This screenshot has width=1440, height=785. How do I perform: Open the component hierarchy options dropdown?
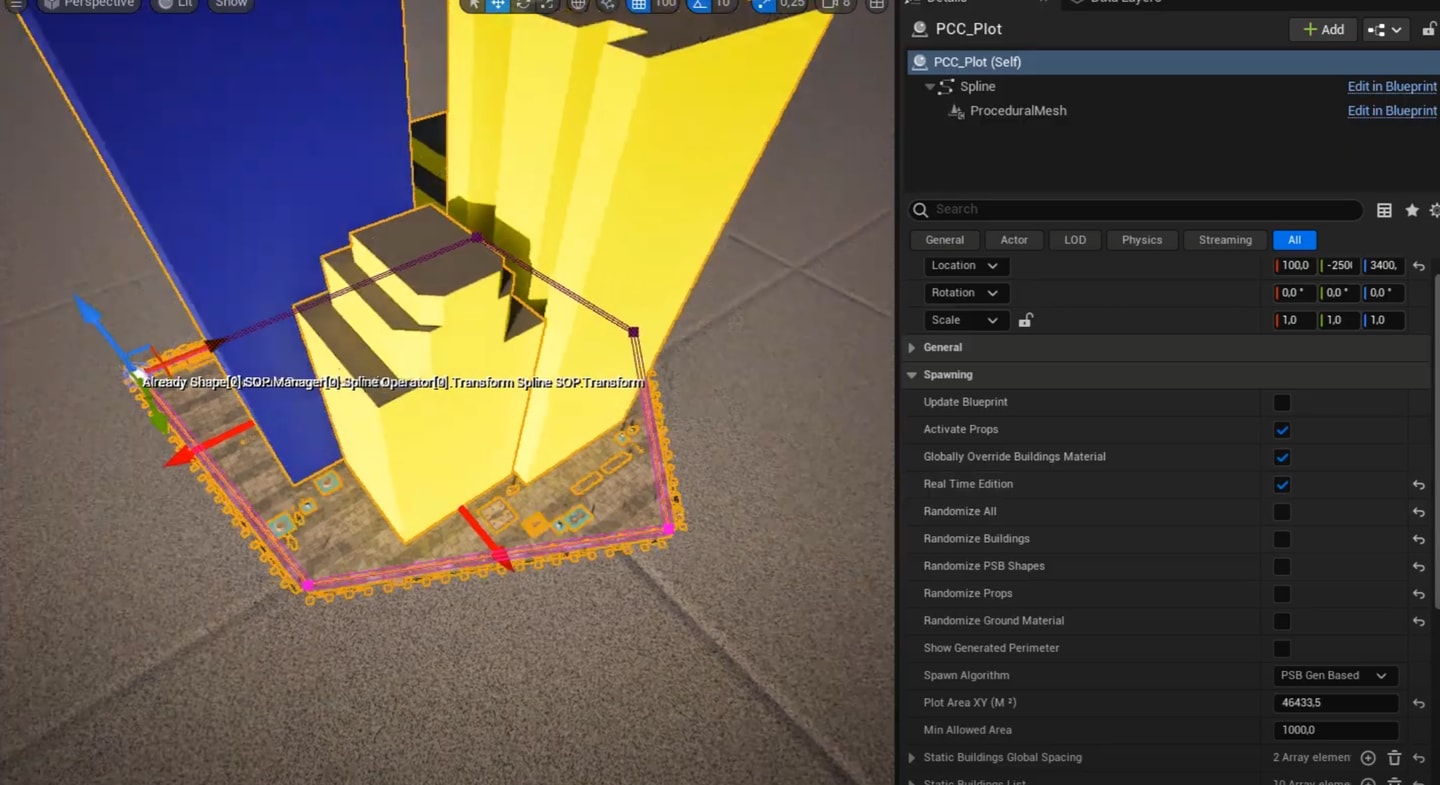tap(1386, 30)
